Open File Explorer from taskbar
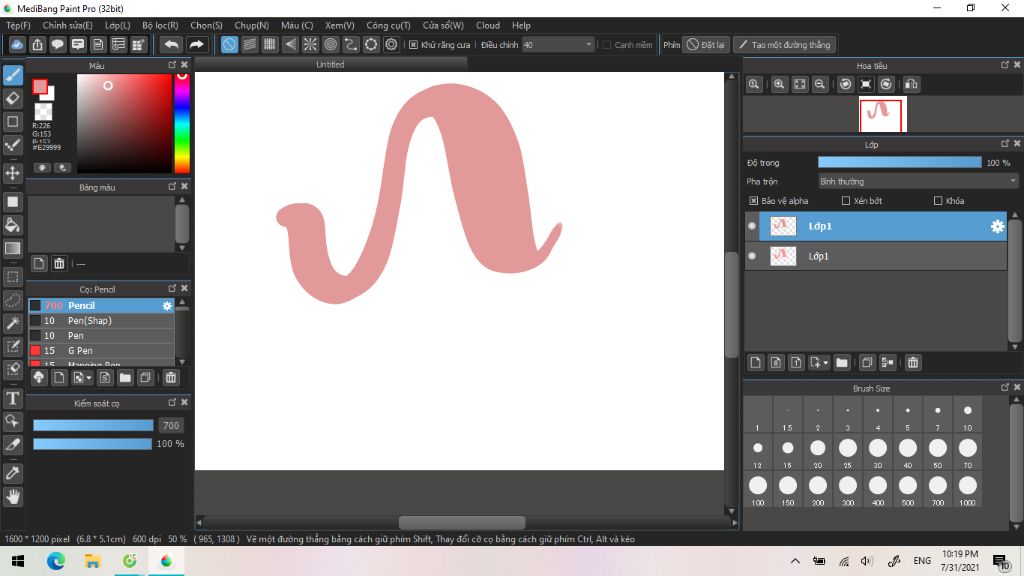This screenshot has height=576, width=1024. 92,561
